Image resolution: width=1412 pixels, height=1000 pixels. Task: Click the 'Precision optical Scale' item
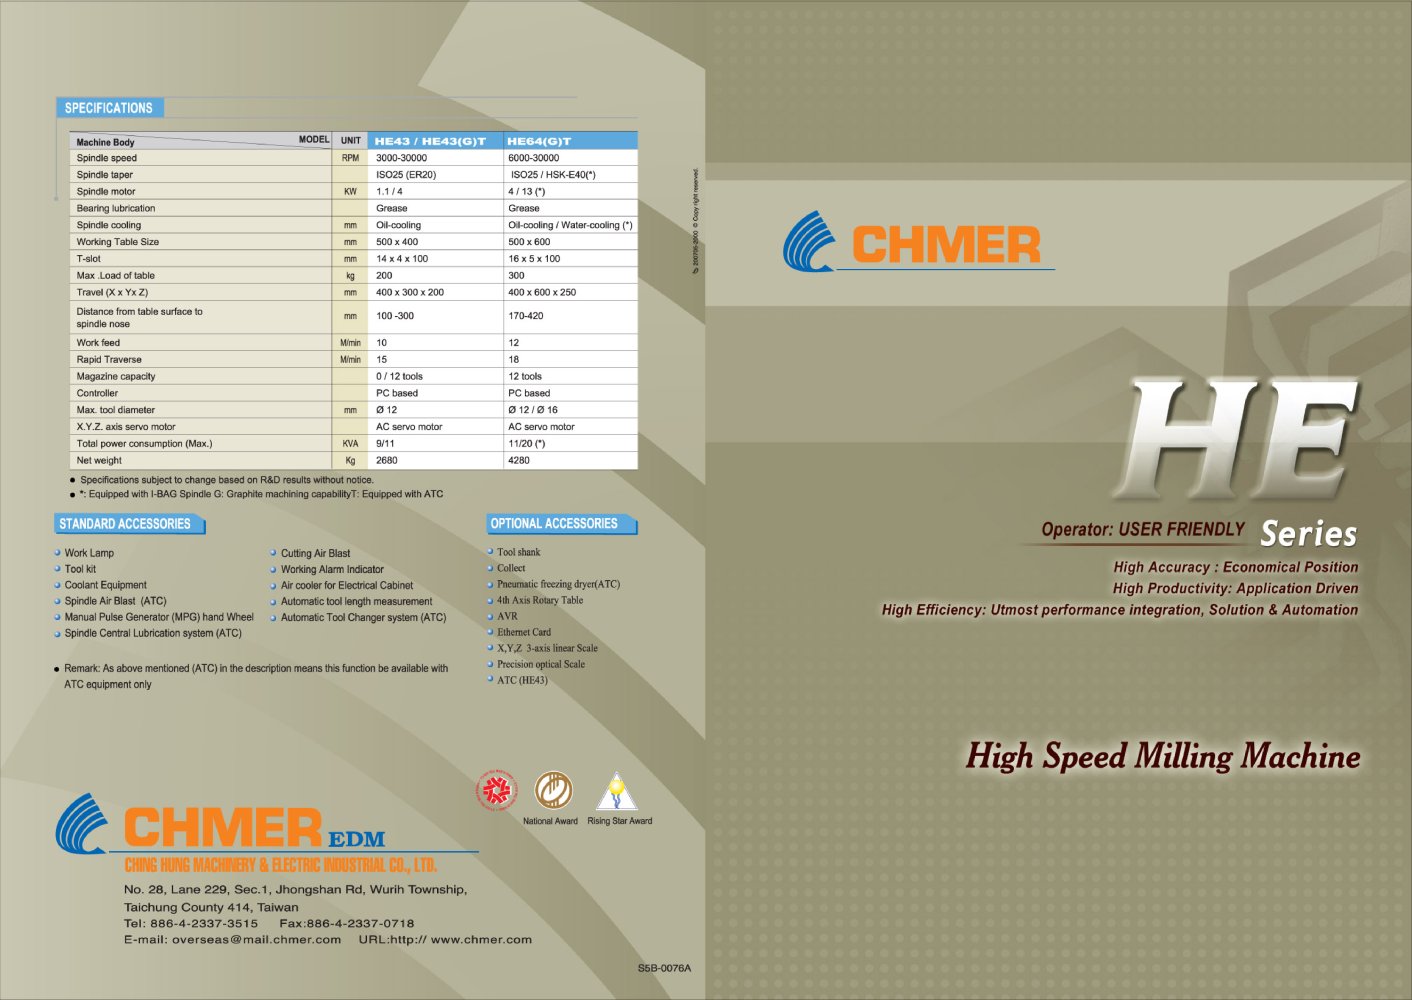click(541, 664)
